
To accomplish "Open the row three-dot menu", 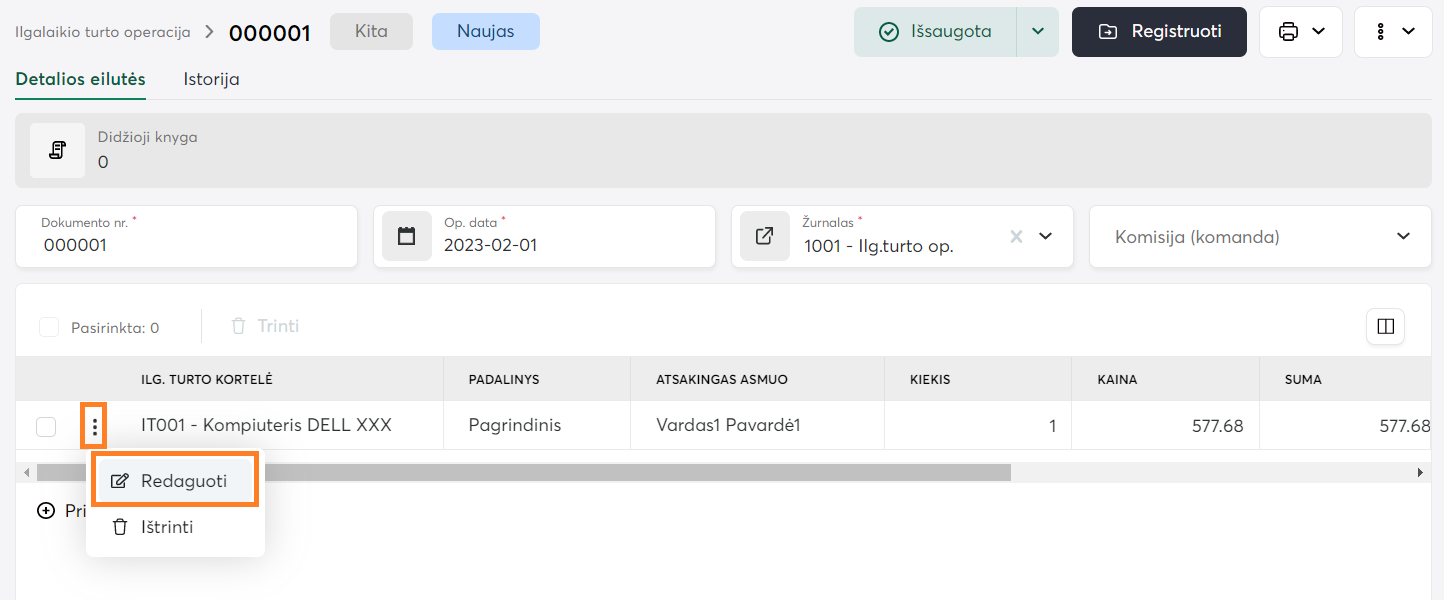I will point(94,428).
